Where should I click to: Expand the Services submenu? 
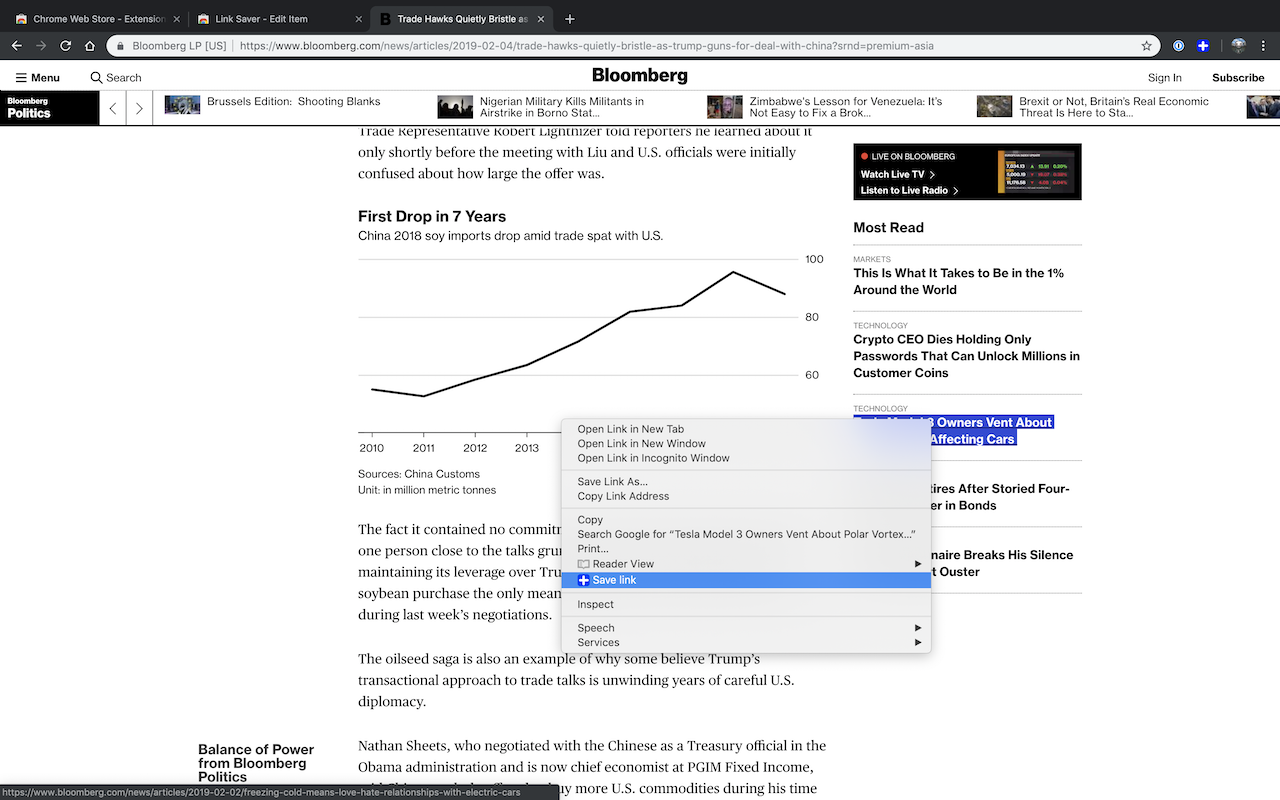[x=746, y=642]
